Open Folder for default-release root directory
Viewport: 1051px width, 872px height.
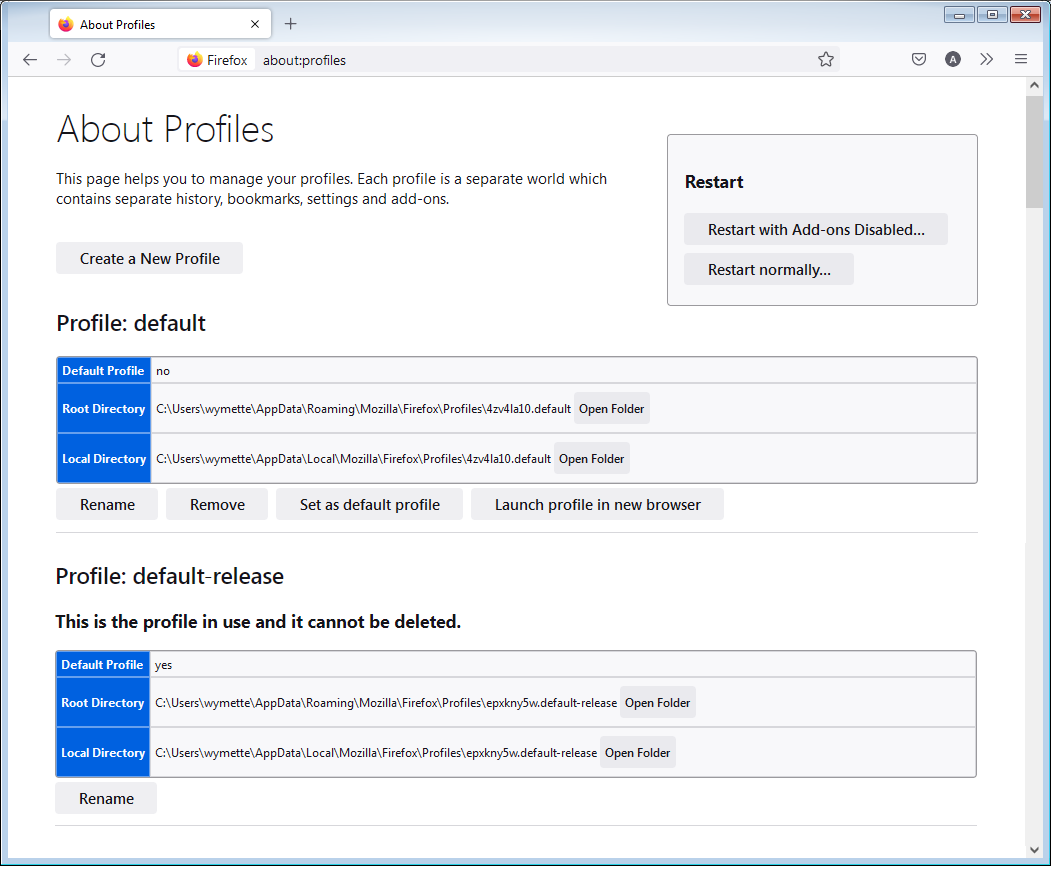pos(658,703)
